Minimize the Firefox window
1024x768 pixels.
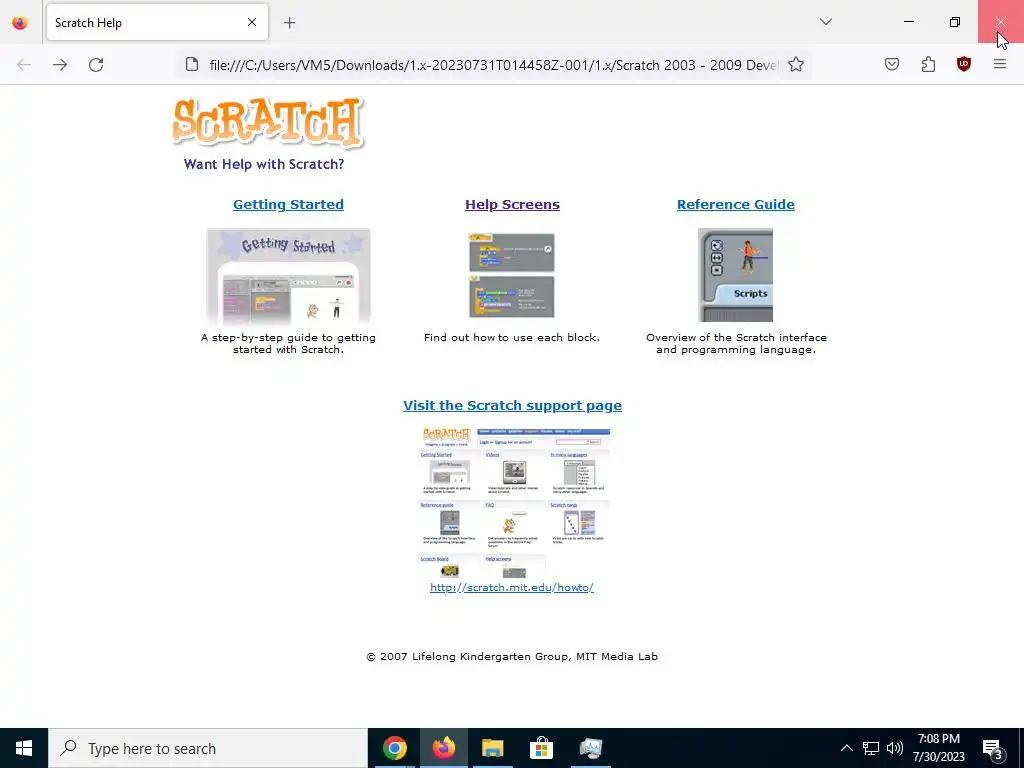pos(908,22)
